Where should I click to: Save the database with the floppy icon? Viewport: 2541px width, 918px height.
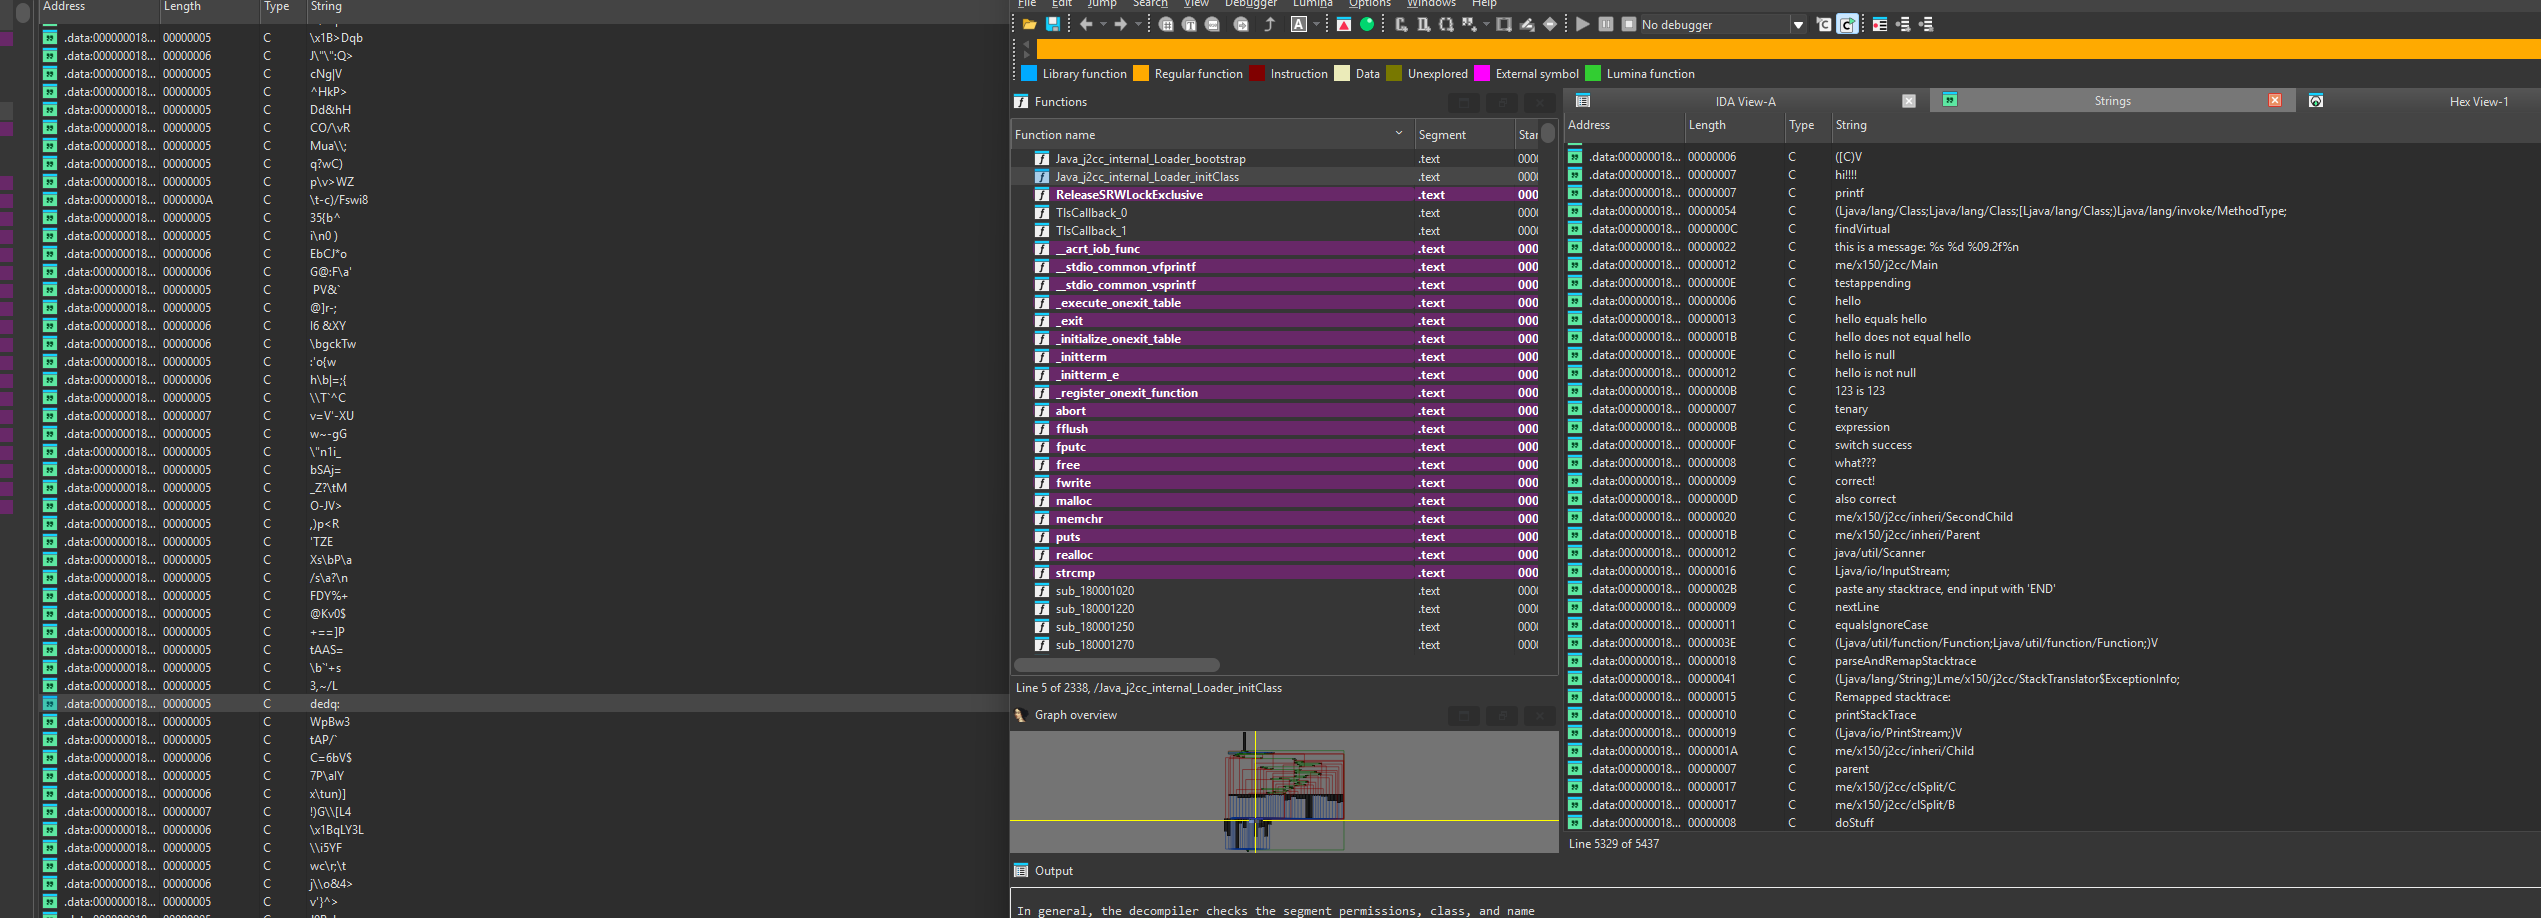(x=1053, y=25)
